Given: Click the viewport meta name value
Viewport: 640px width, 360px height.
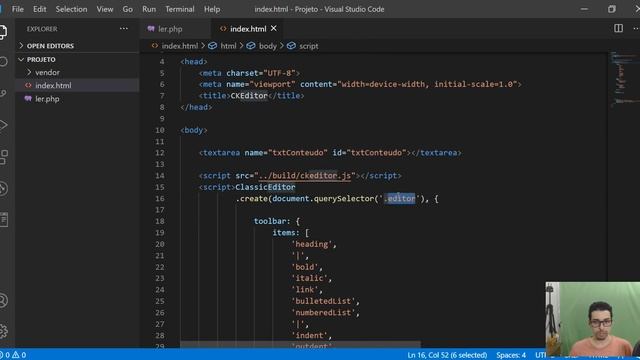Looking at the screenshot, I should click(272, 84).
